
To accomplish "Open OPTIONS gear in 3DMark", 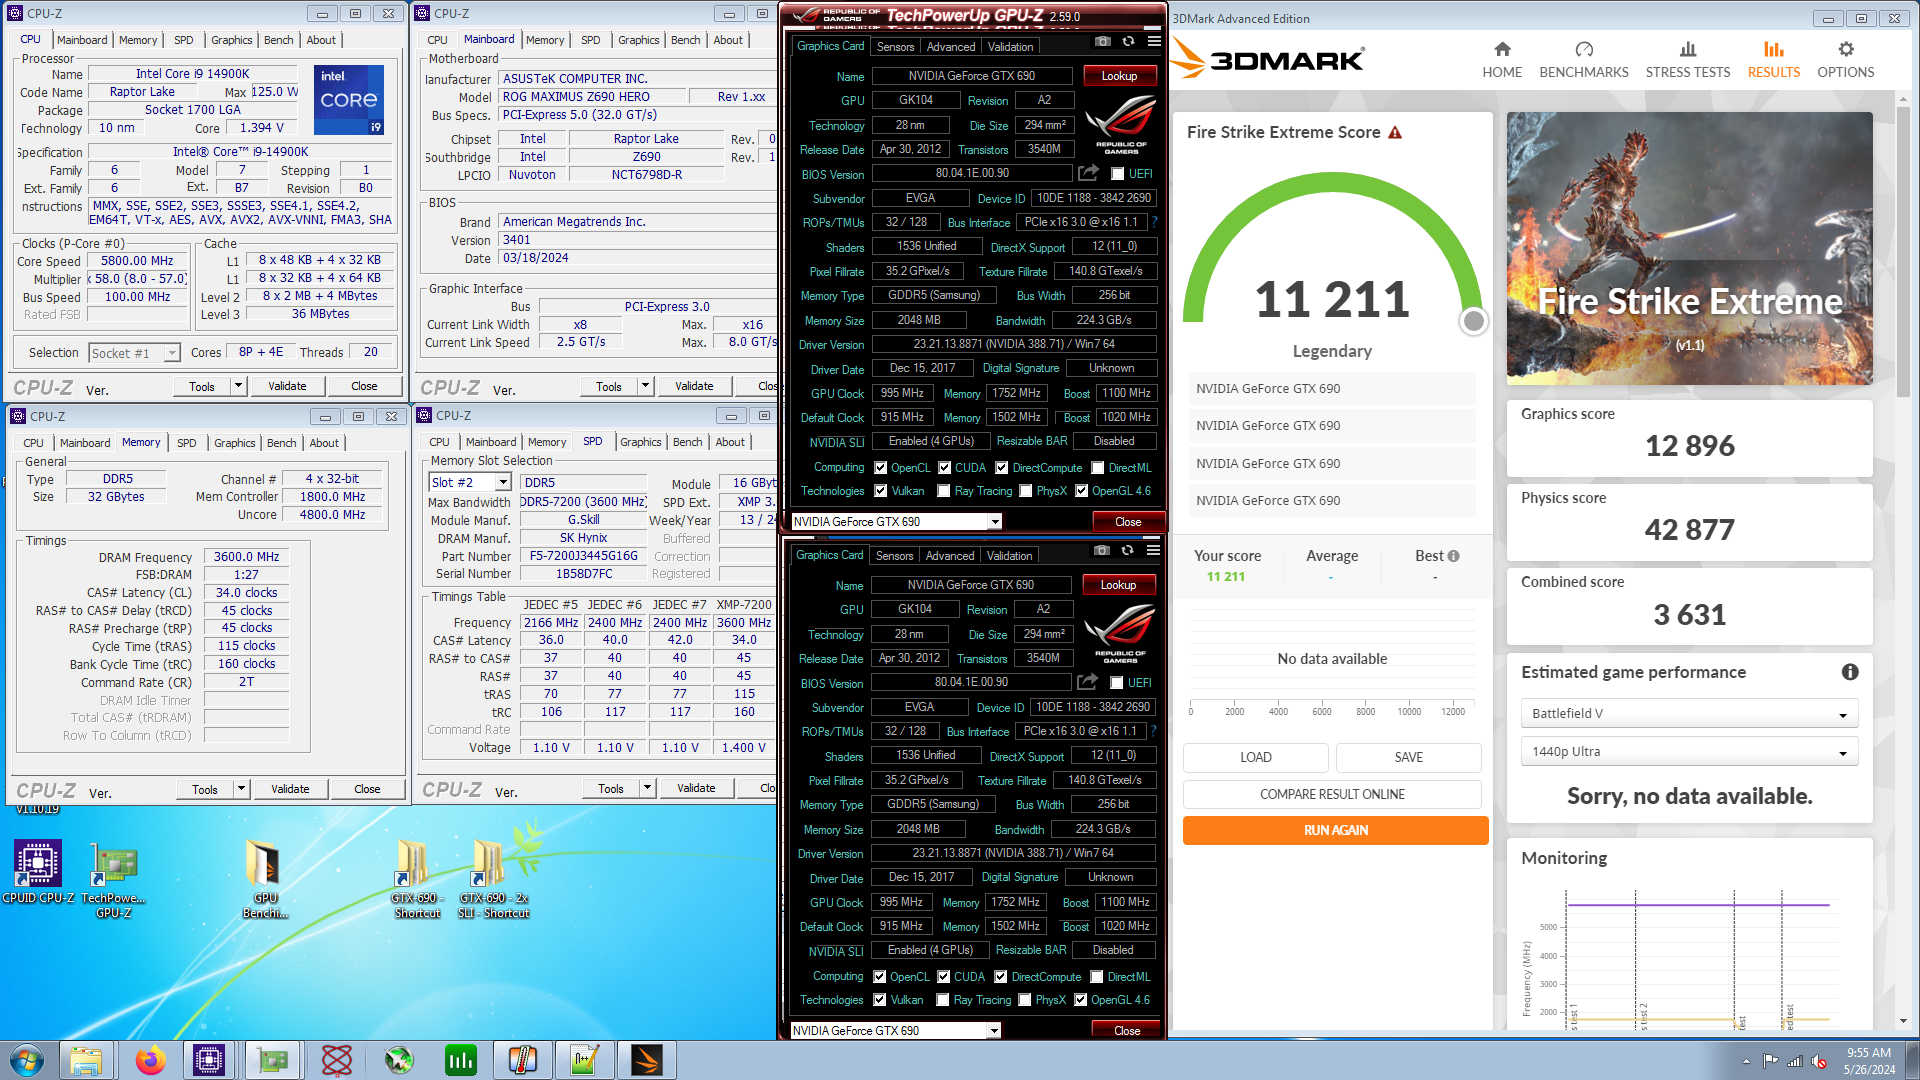I will pyautogui.click(x=1846, y=60).
